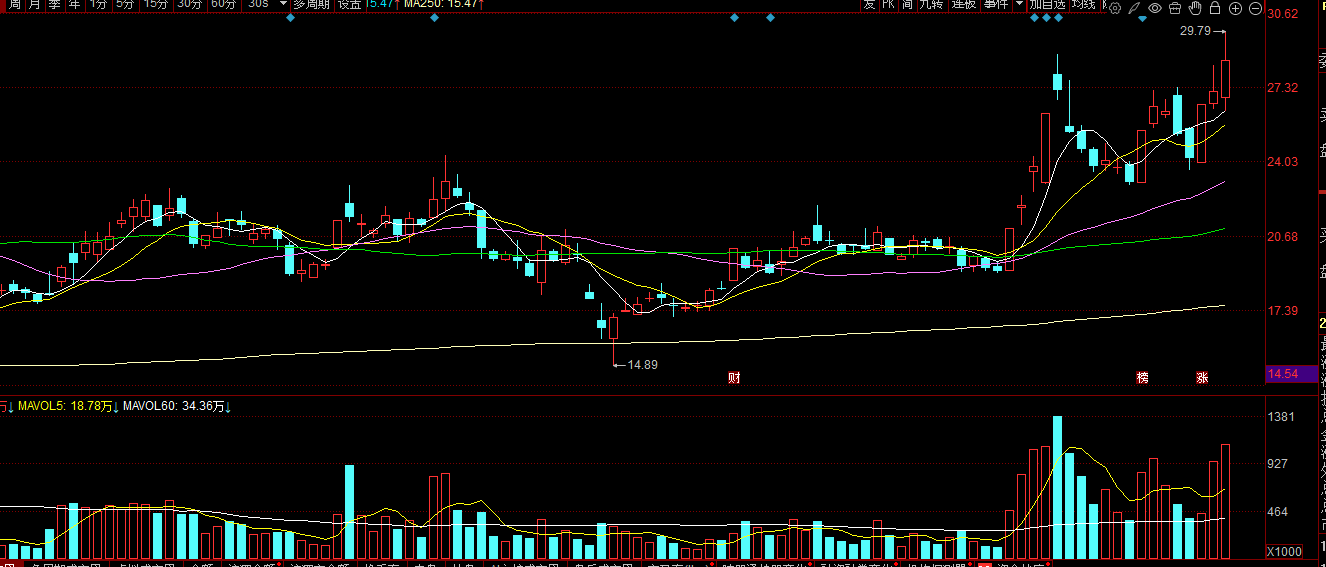The width and height of the screenshot is (1326, 567).
Task: Open the toolbox icon in the toolbar
Action: point(1175,8)
